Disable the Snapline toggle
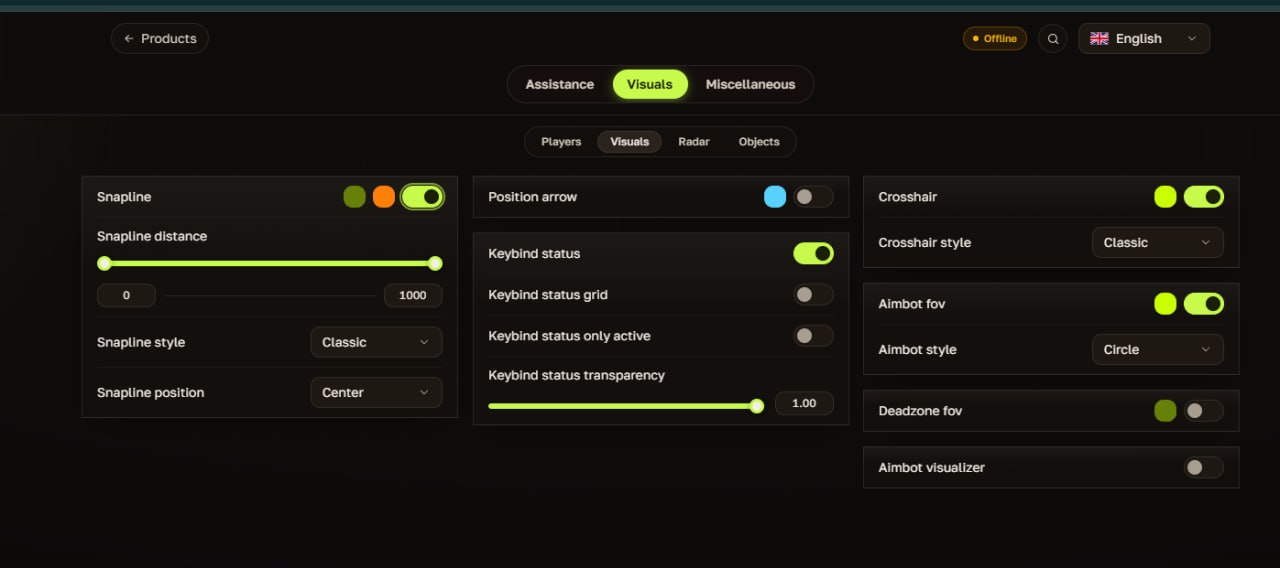Viewport: 1280px width, 568px height. click(x=422, y=197)
